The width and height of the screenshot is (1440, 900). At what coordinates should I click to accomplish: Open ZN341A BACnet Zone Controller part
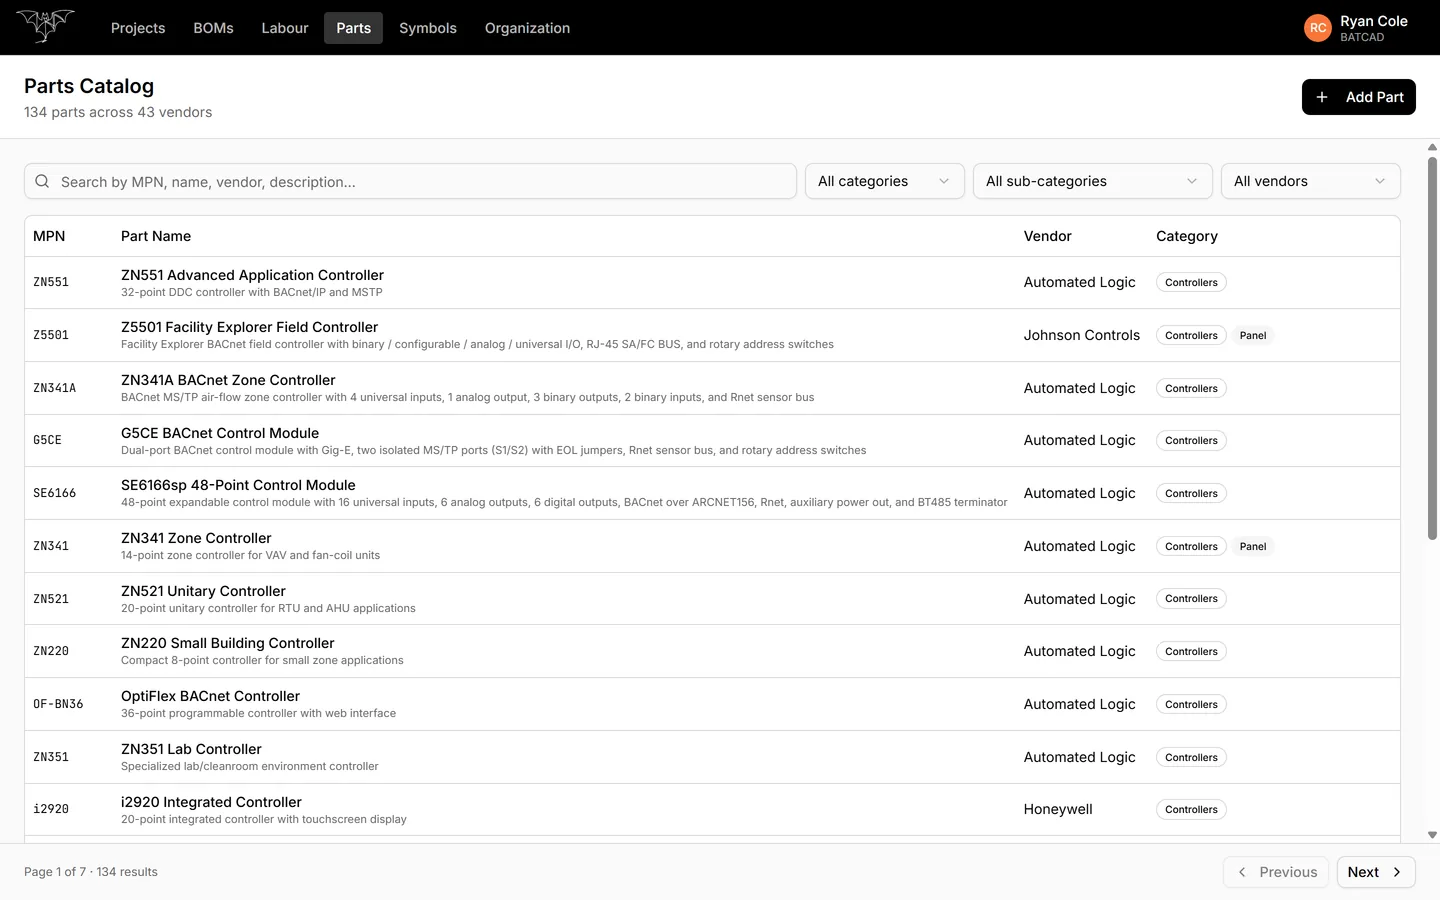712,388
